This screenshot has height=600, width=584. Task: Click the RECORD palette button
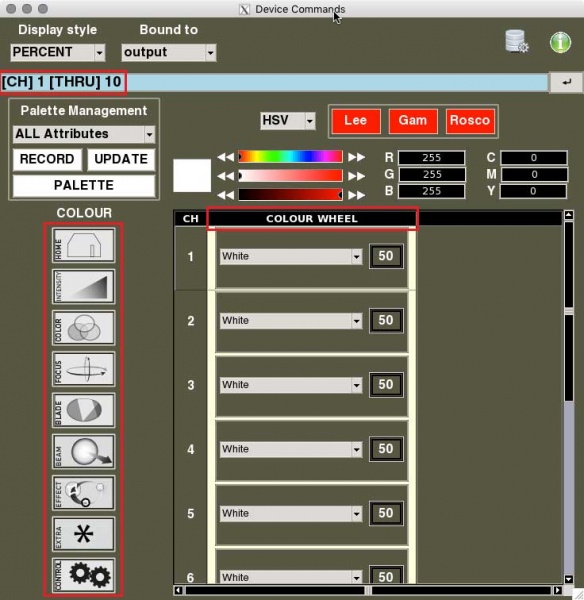coord(47,159)
